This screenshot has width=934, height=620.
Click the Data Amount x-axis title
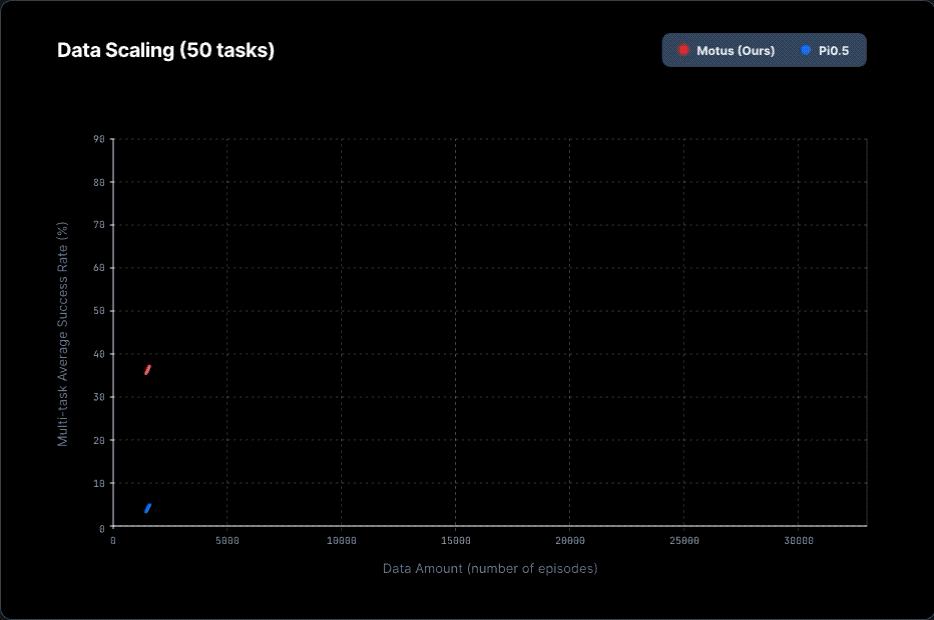[490, 568]
